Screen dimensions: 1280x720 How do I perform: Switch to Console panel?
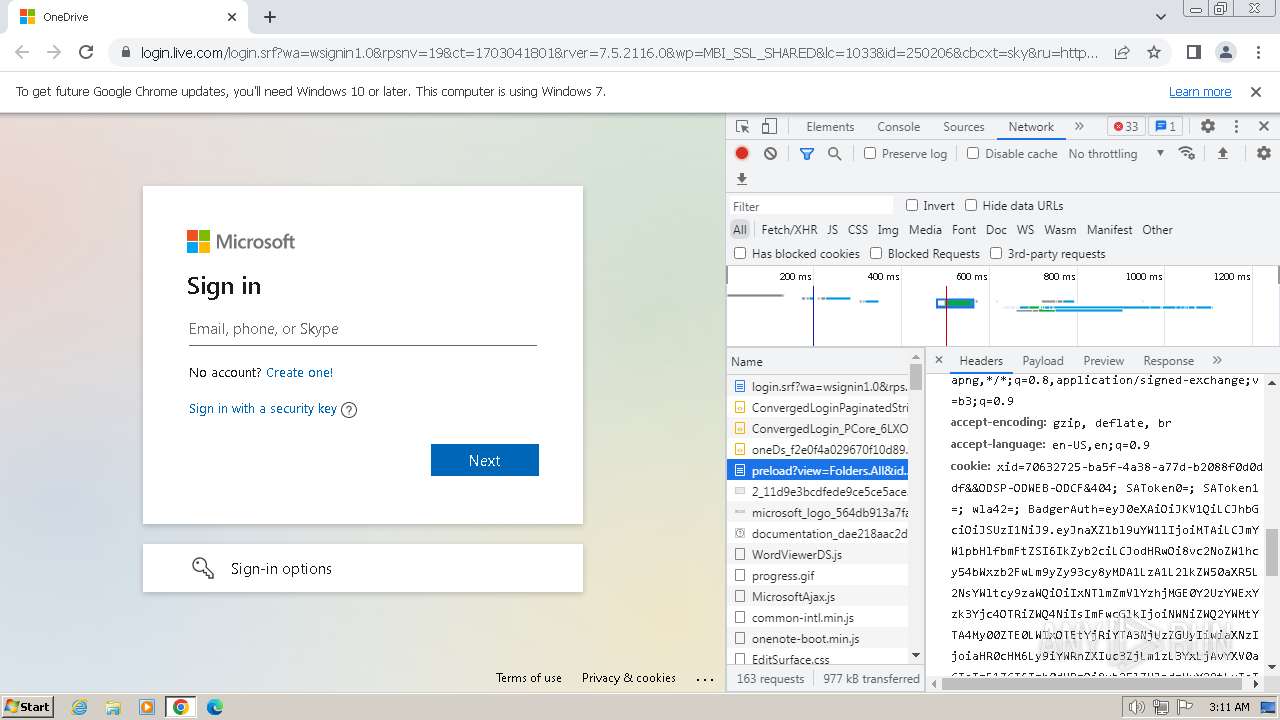pyautogui.click(x=898, y=127)
